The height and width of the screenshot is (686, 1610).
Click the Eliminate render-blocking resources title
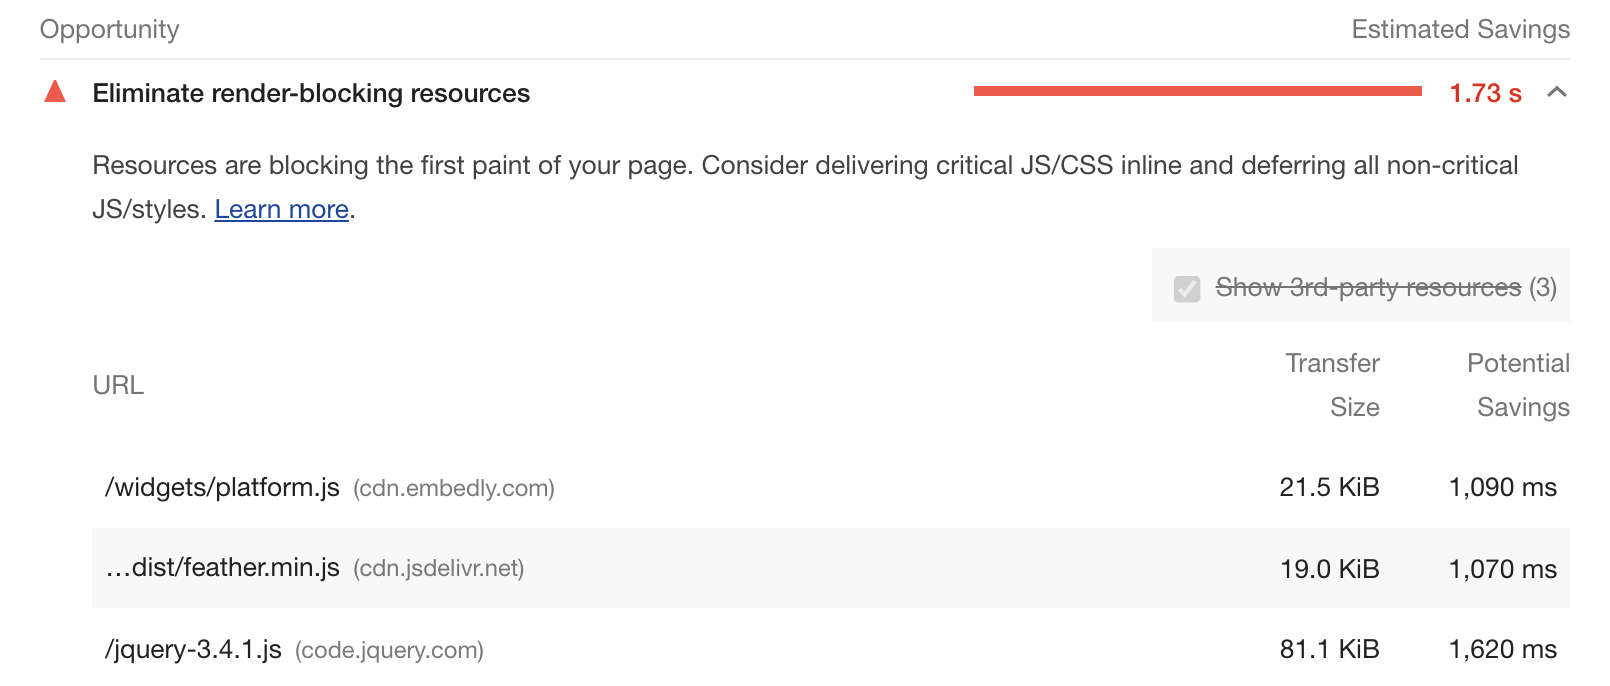point(311,93)
